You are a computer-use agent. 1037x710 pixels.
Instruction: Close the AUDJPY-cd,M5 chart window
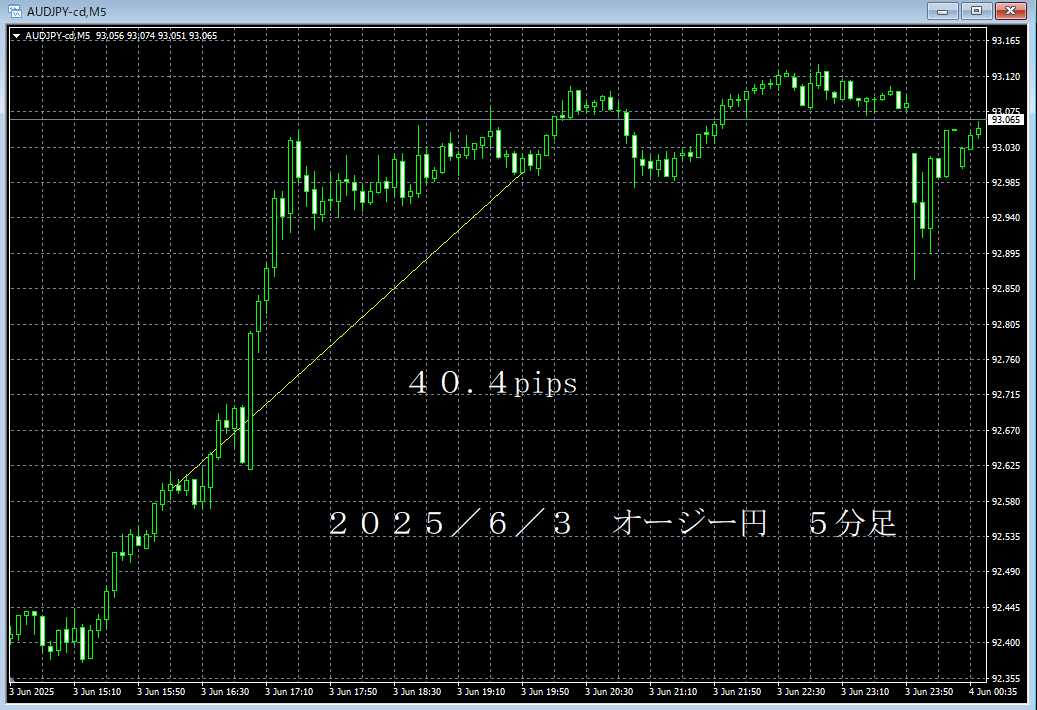point(1011,11)
